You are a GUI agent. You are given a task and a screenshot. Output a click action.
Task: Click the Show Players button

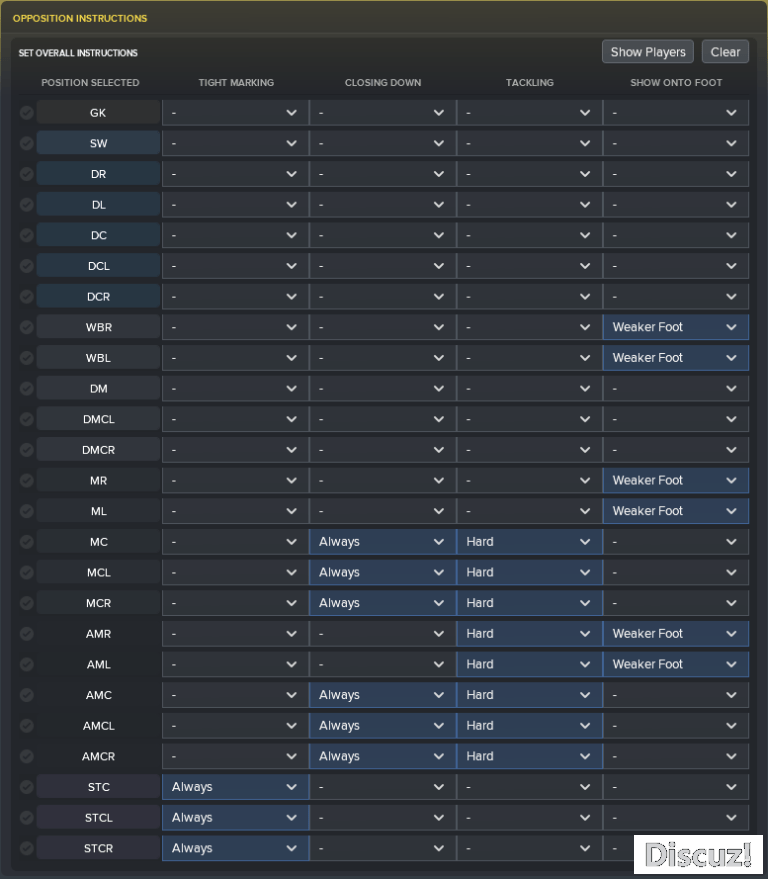pyautogui.click(x=648, y=52)
